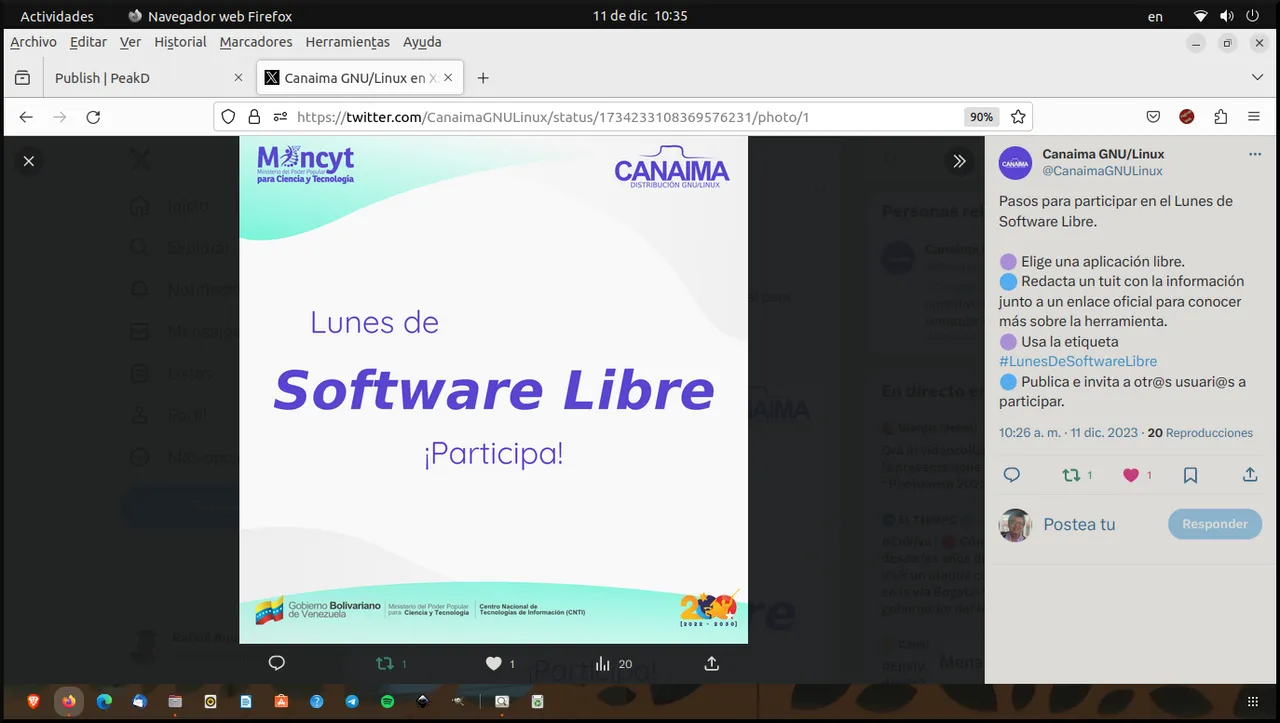The height and width of the screenshot is (723, 1280).
Task: Click the Firefox icon in the dock
Action: click(68, 702)
